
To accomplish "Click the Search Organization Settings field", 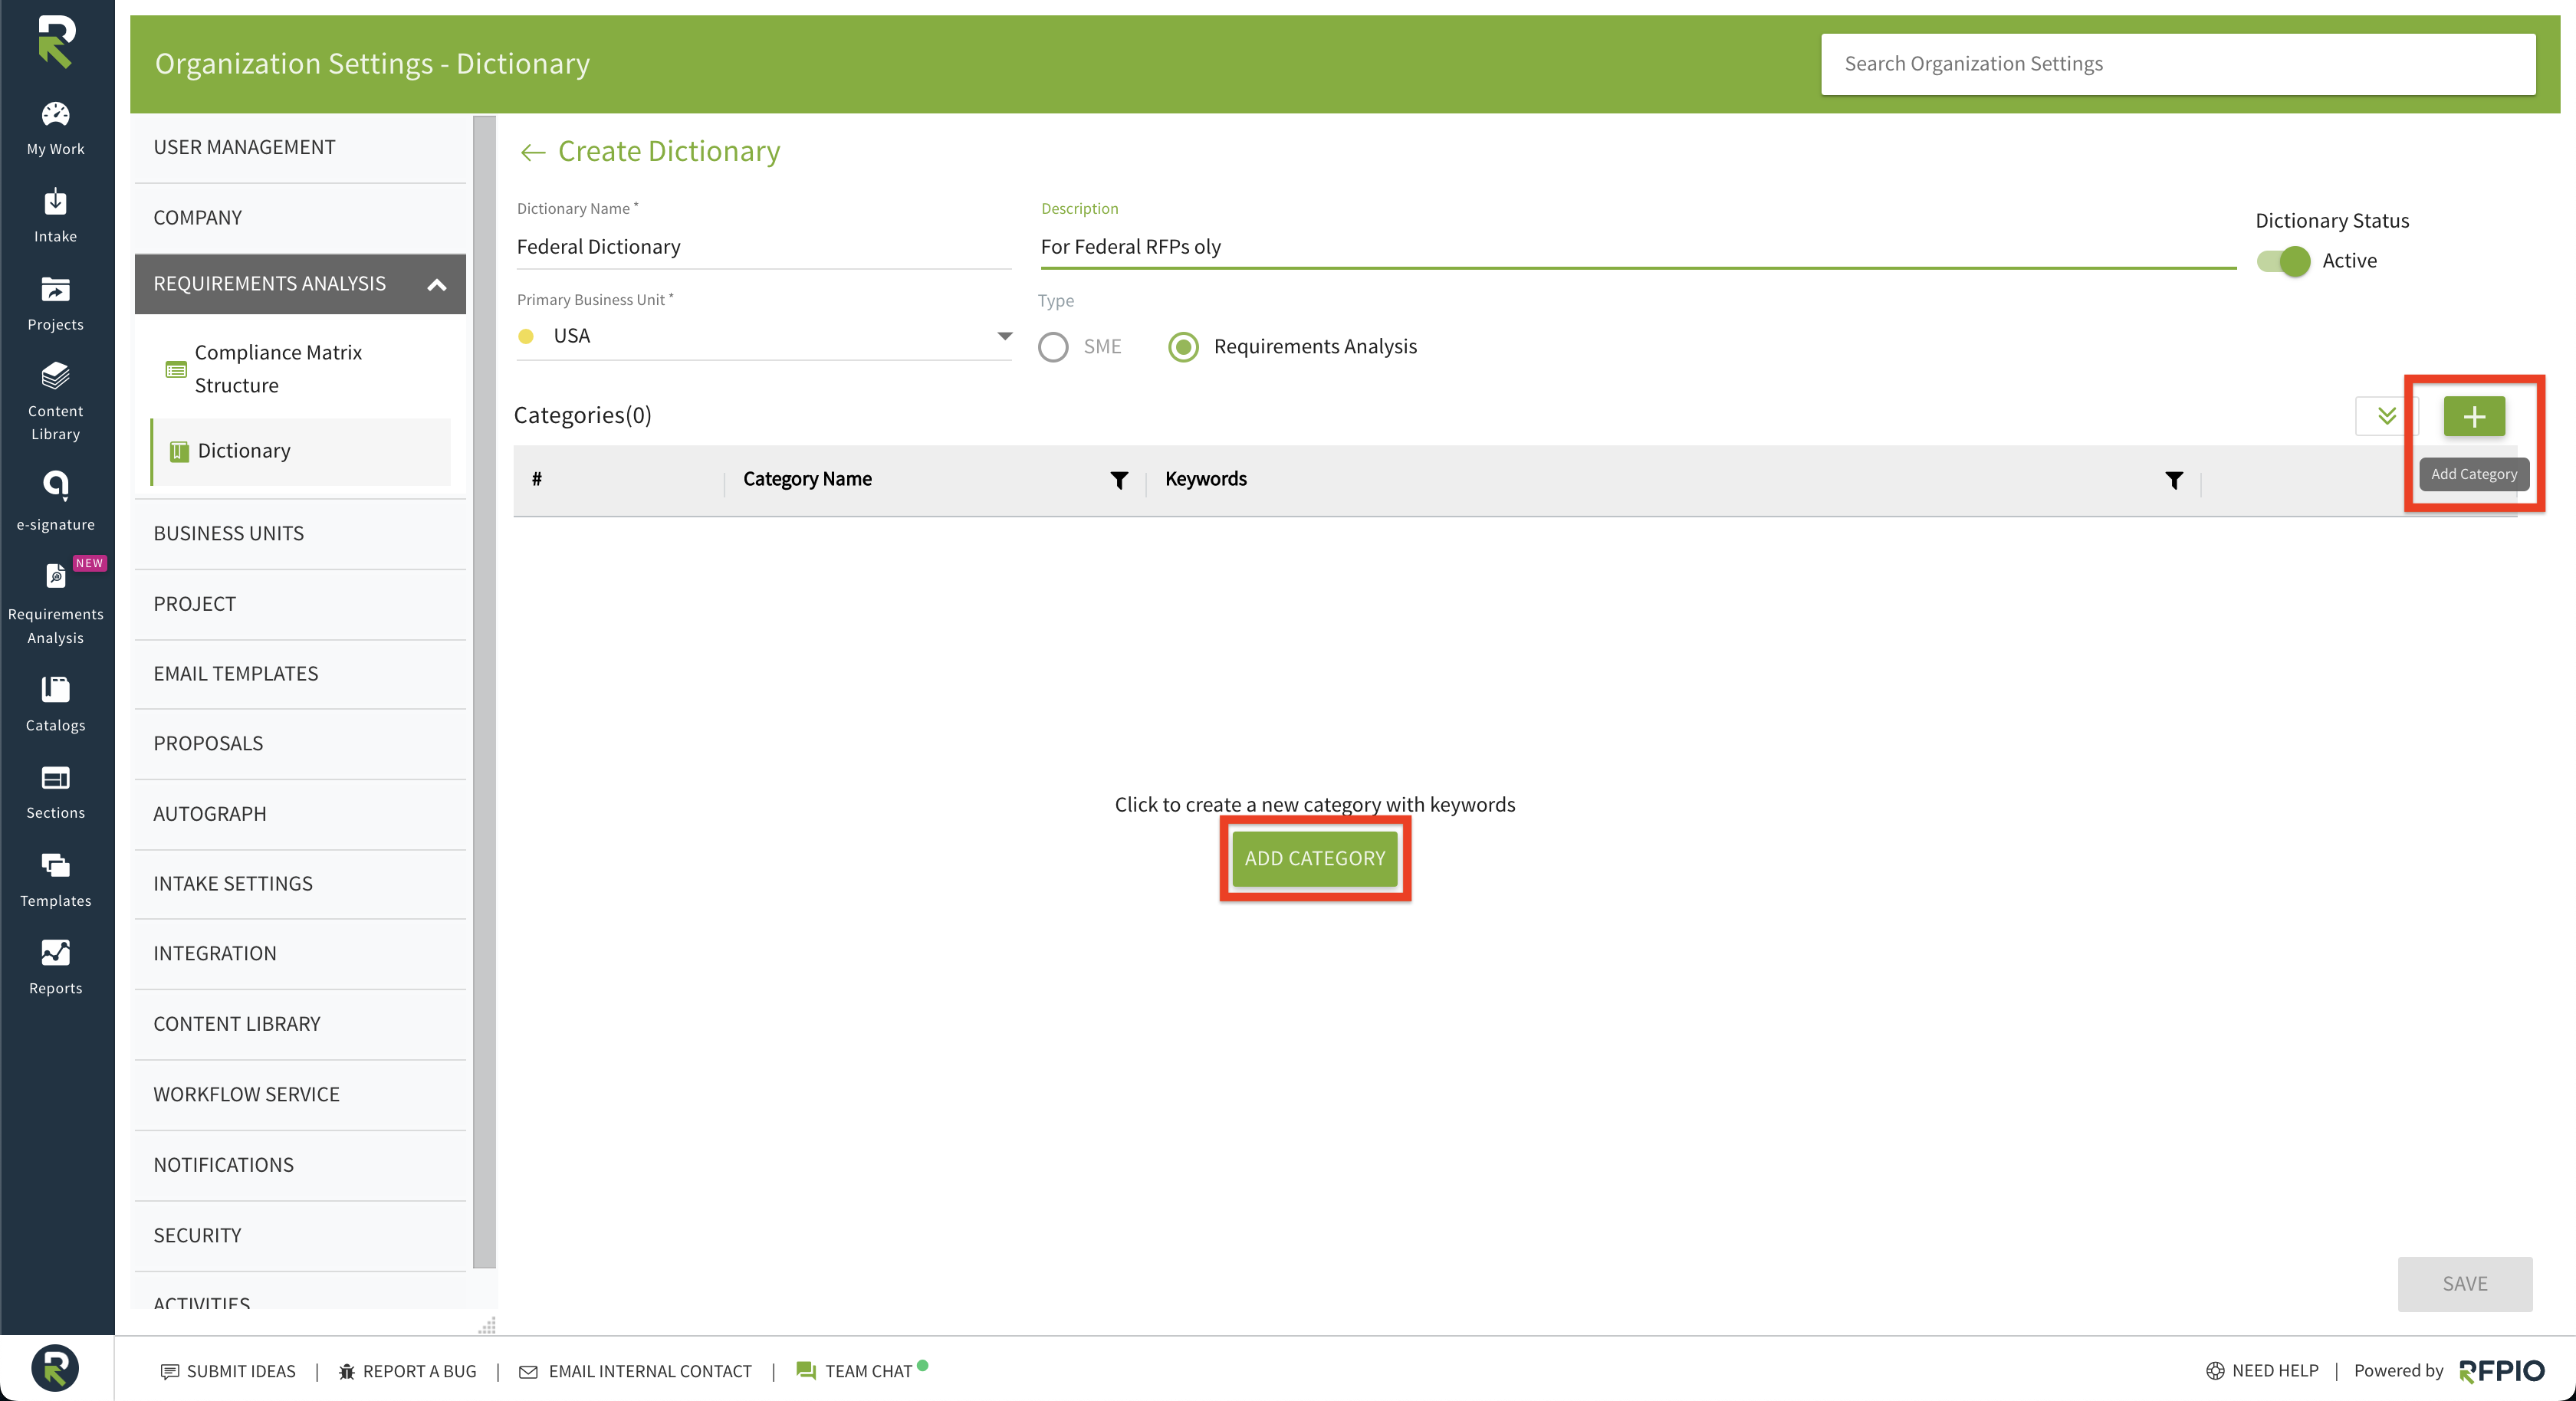I will (x=2178, y=65).
